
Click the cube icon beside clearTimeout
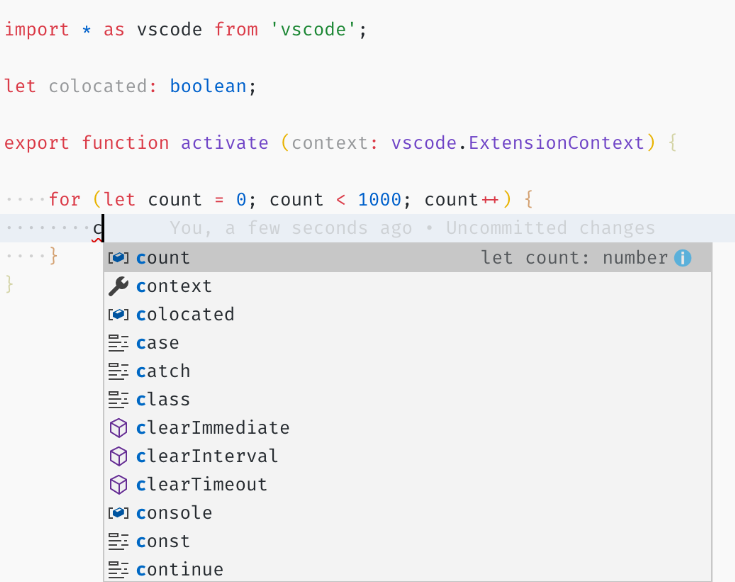(118, 484)
